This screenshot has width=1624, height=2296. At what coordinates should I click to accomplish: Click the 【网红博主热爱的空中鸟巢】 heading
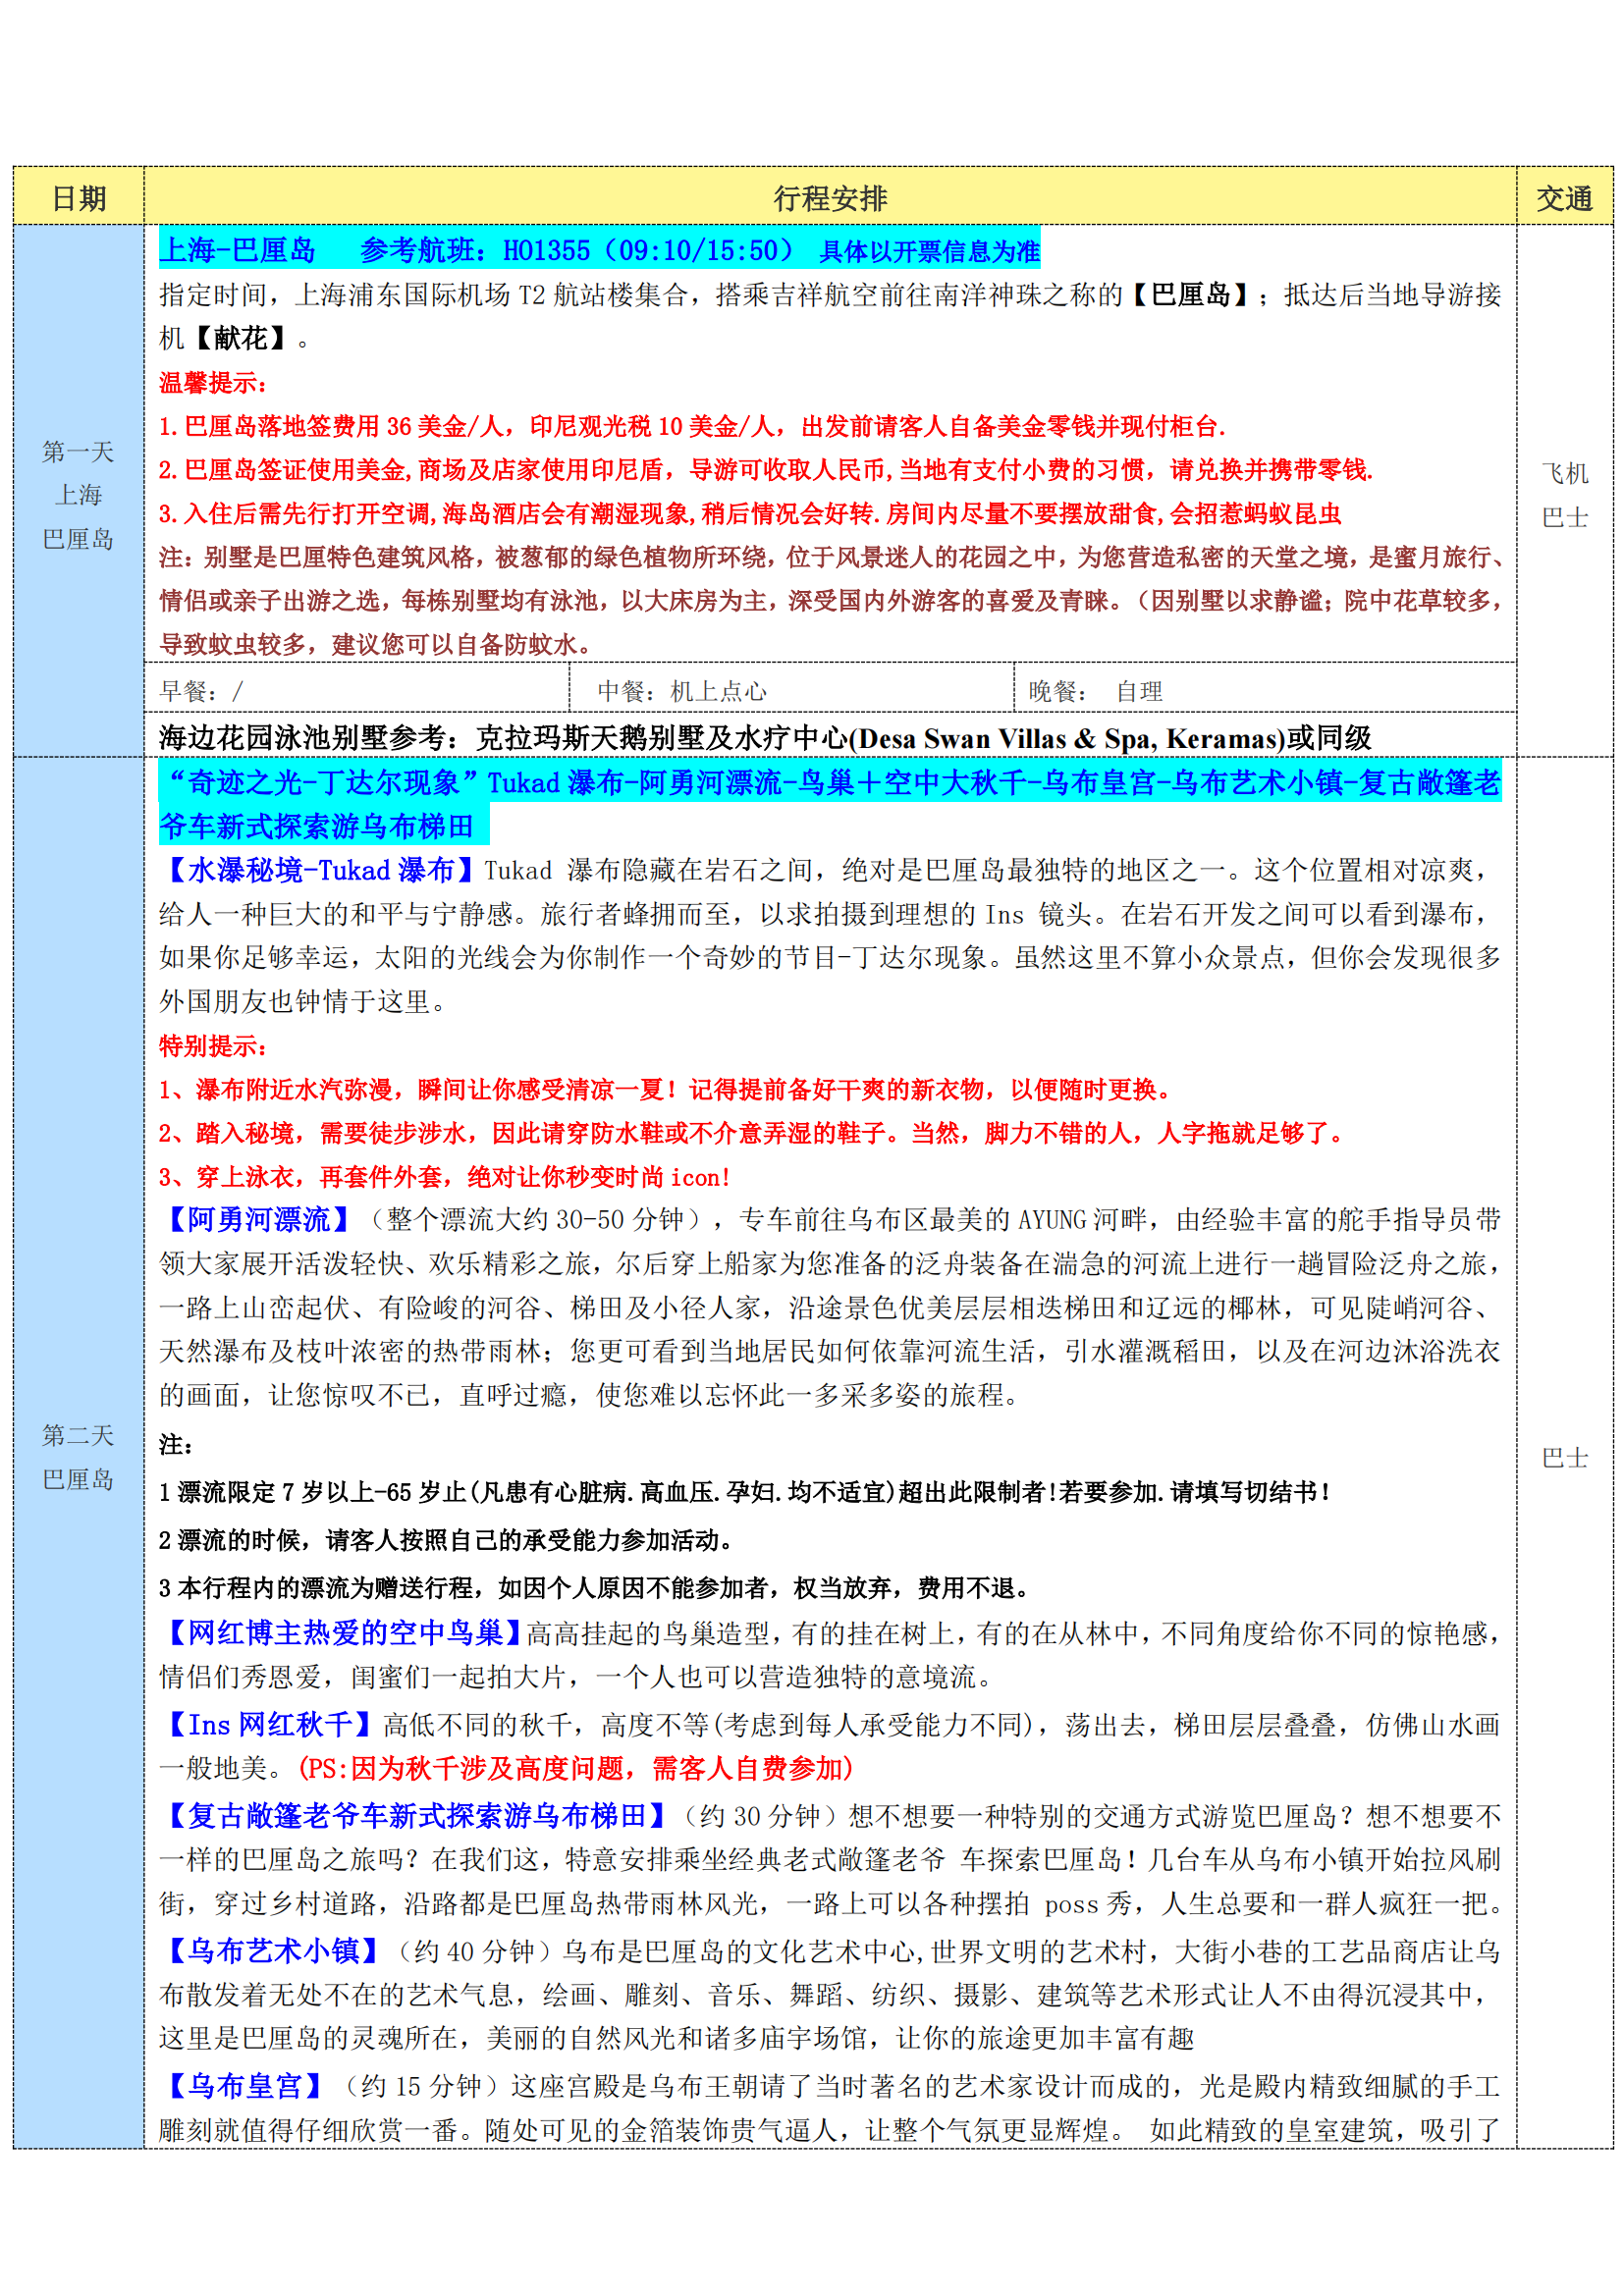(x=342, y=1633)
